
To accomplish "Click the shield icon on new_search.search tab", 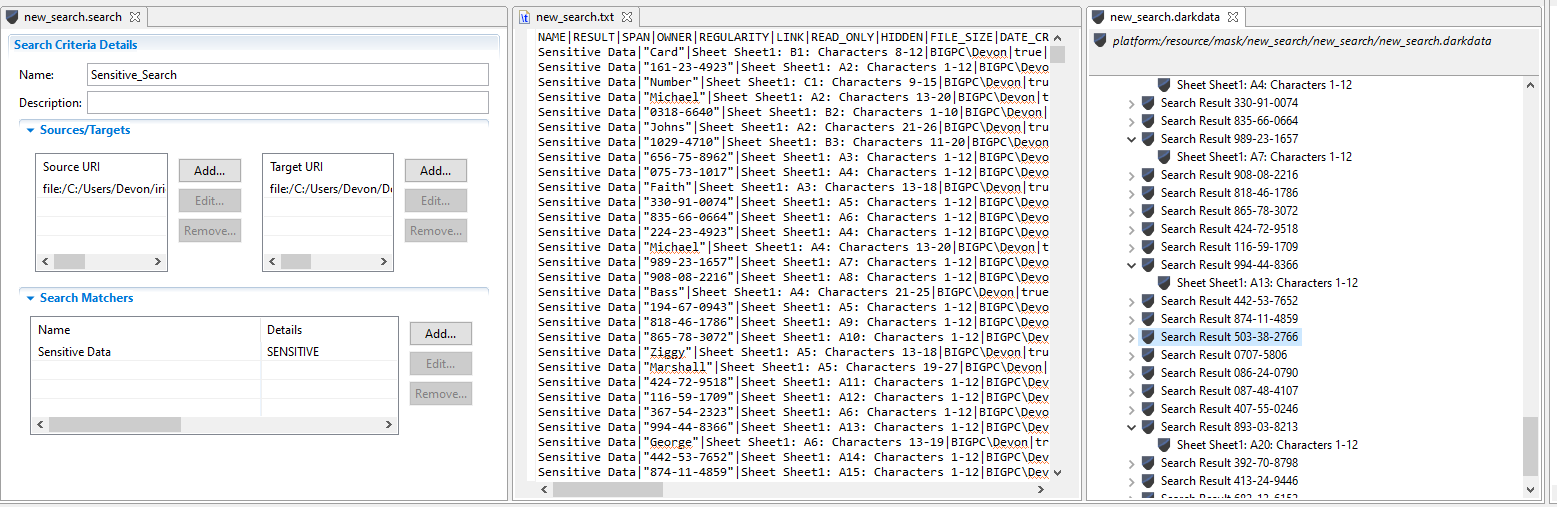I will coord(12,17).
